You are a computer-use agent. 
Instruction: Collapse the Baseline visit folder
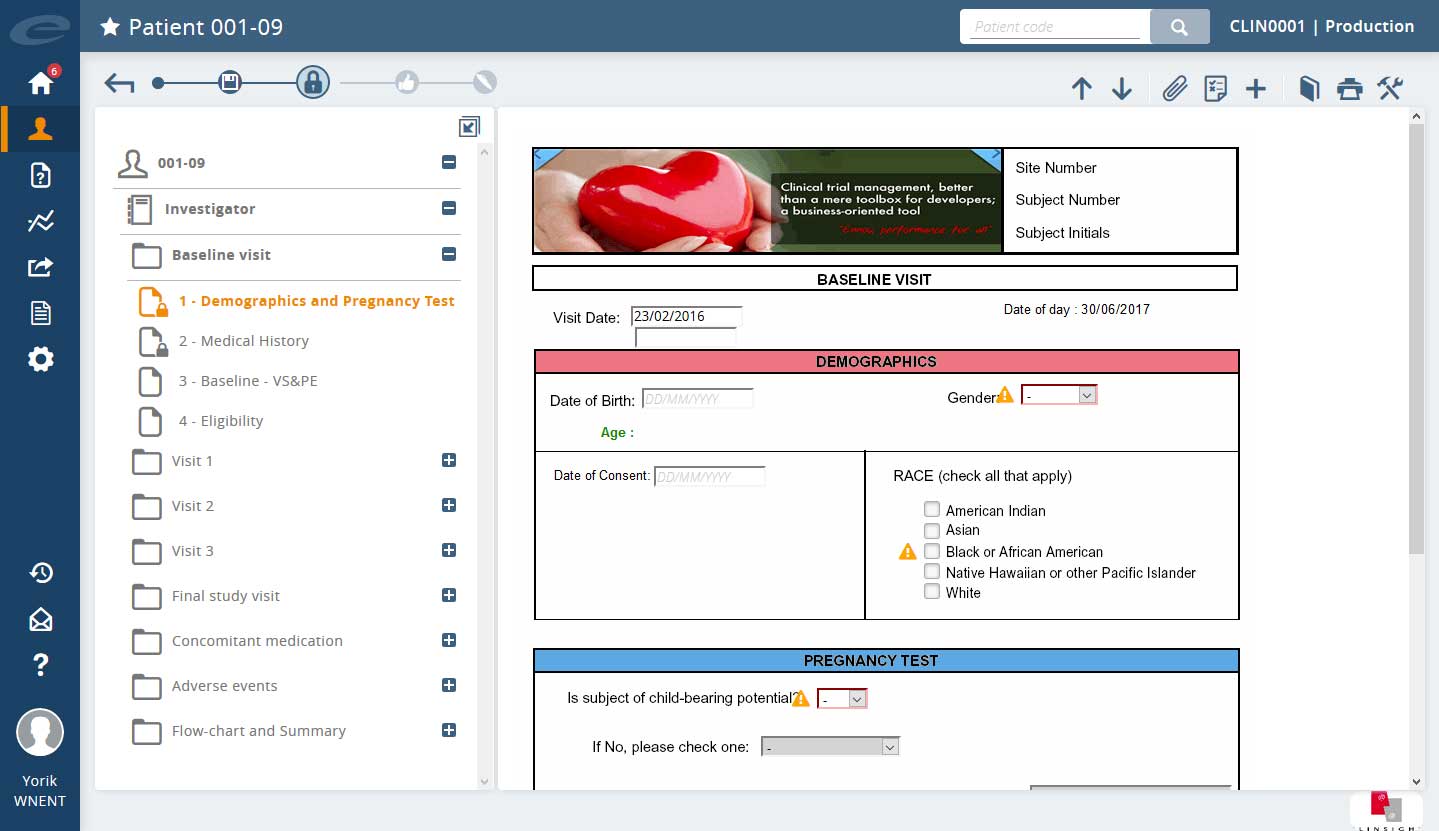click(449, 254)
